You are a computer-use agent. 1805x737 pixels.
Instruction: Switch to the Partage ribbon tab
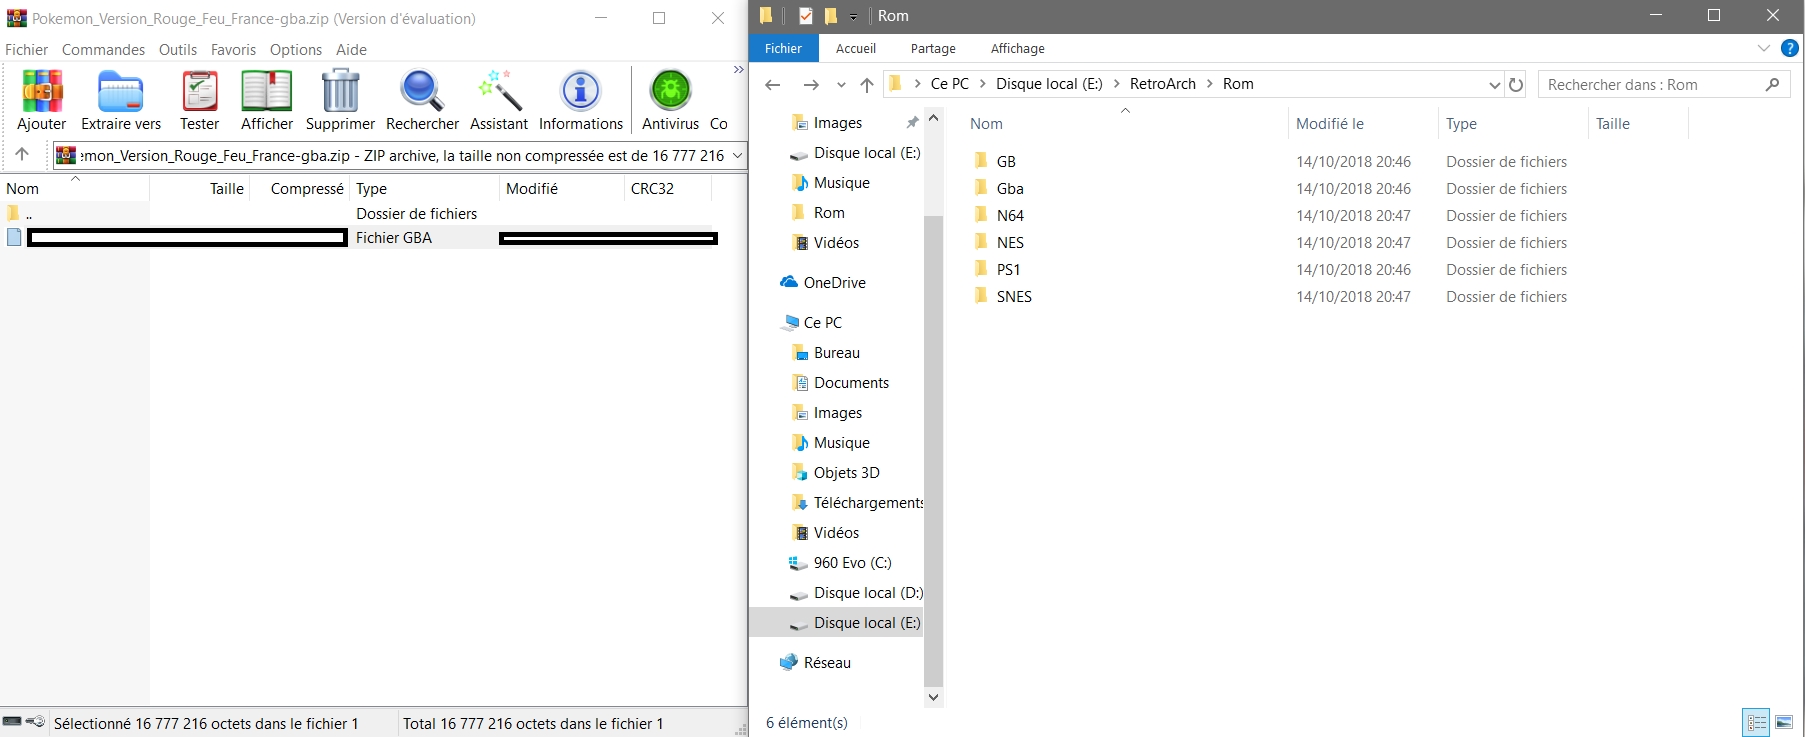pos(933,48)
